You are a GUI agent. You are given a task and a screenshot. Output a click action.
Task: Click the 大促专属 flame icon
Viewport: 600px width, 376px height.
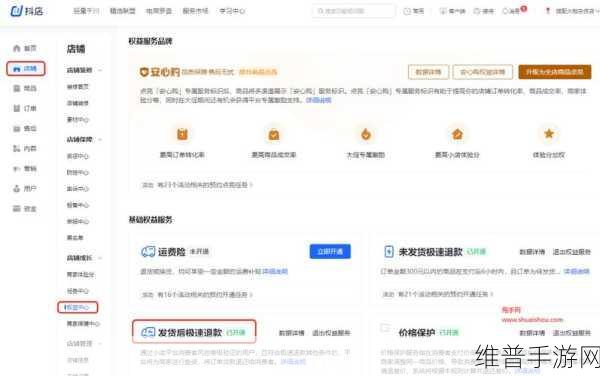[x=366, y=134]
